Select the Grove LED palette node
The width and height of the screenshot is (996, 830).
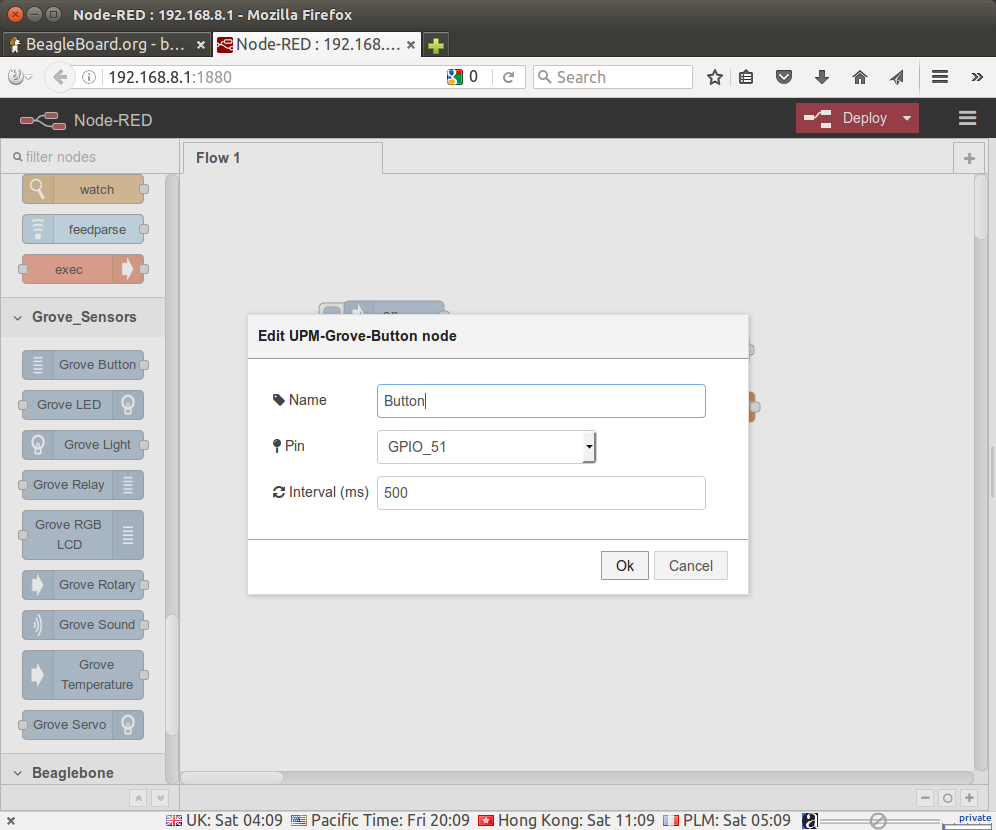coord(83,405)
